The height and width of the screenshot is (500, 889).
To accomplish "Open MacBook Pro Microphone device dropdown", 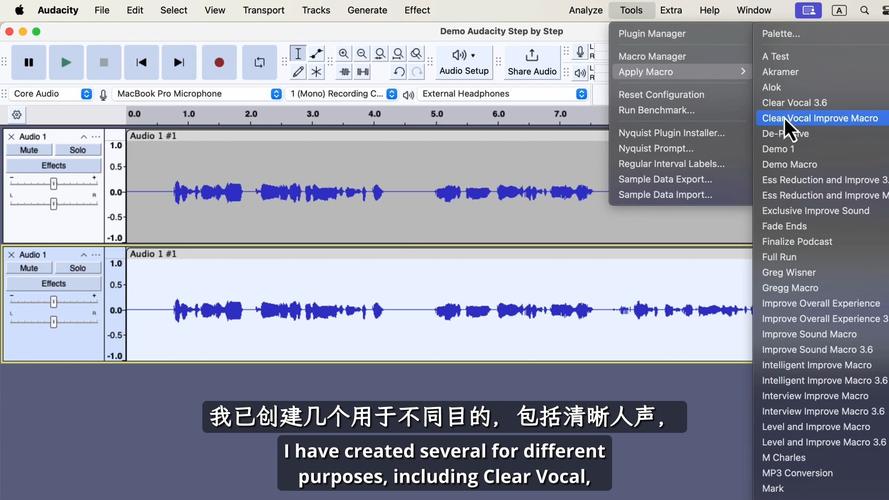I will tap(197, 94).
